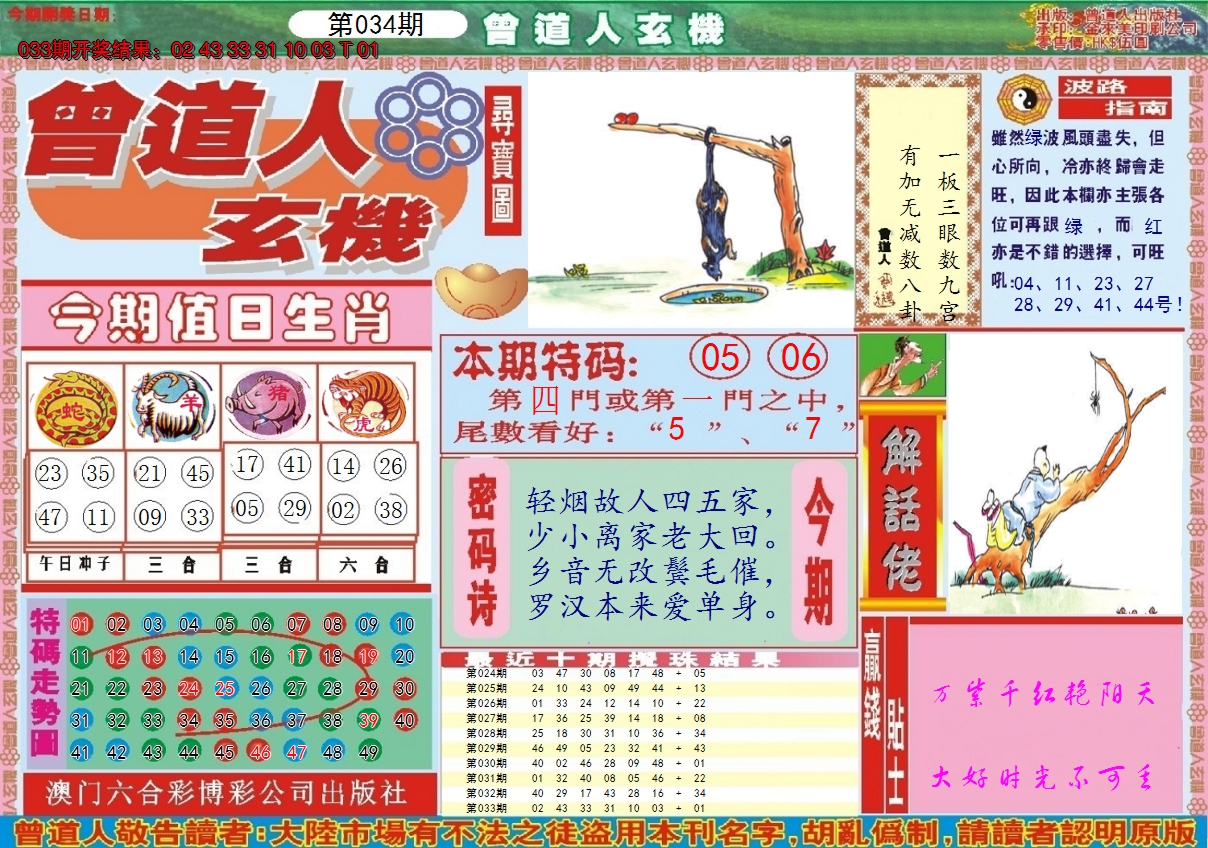
Task: Click ball 40 in the trend chart
Action: point(404,720)
